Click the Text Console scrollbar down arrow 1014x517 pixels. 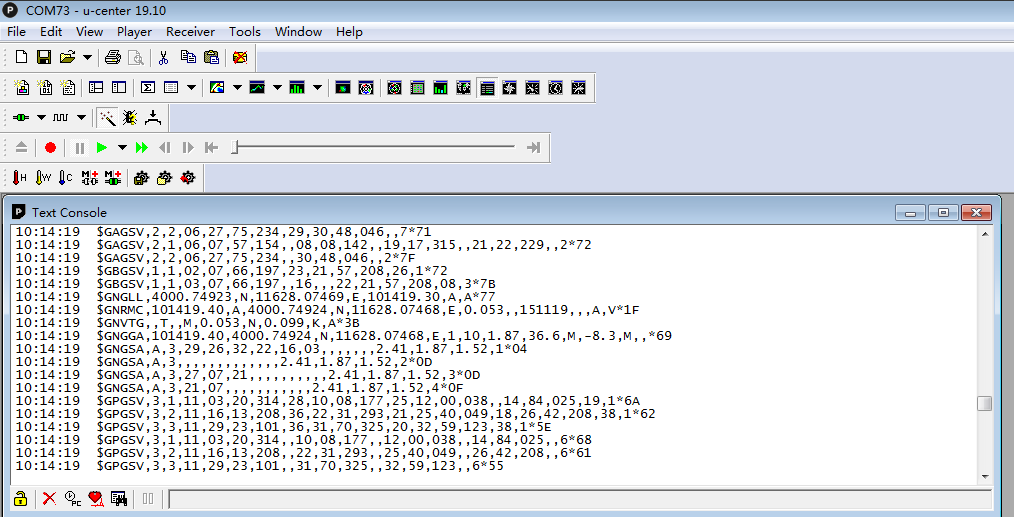pos(985,477)
